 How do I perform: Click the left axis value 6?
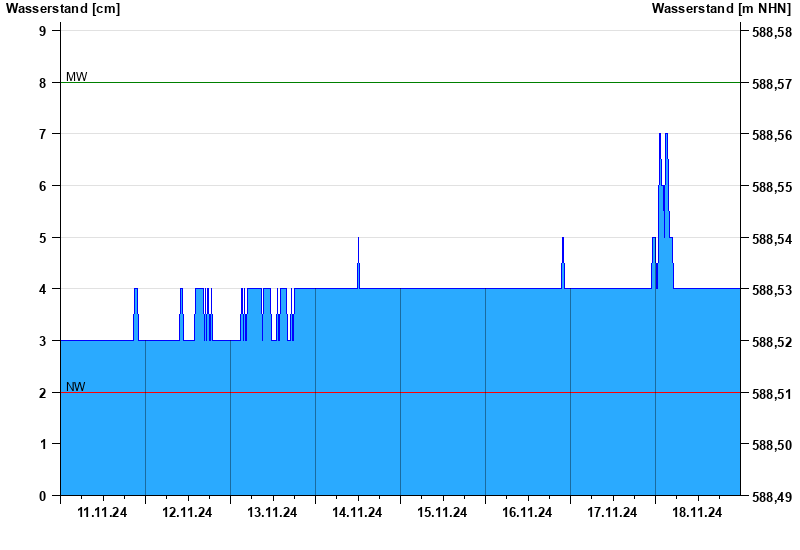click(x=42, y=186)
